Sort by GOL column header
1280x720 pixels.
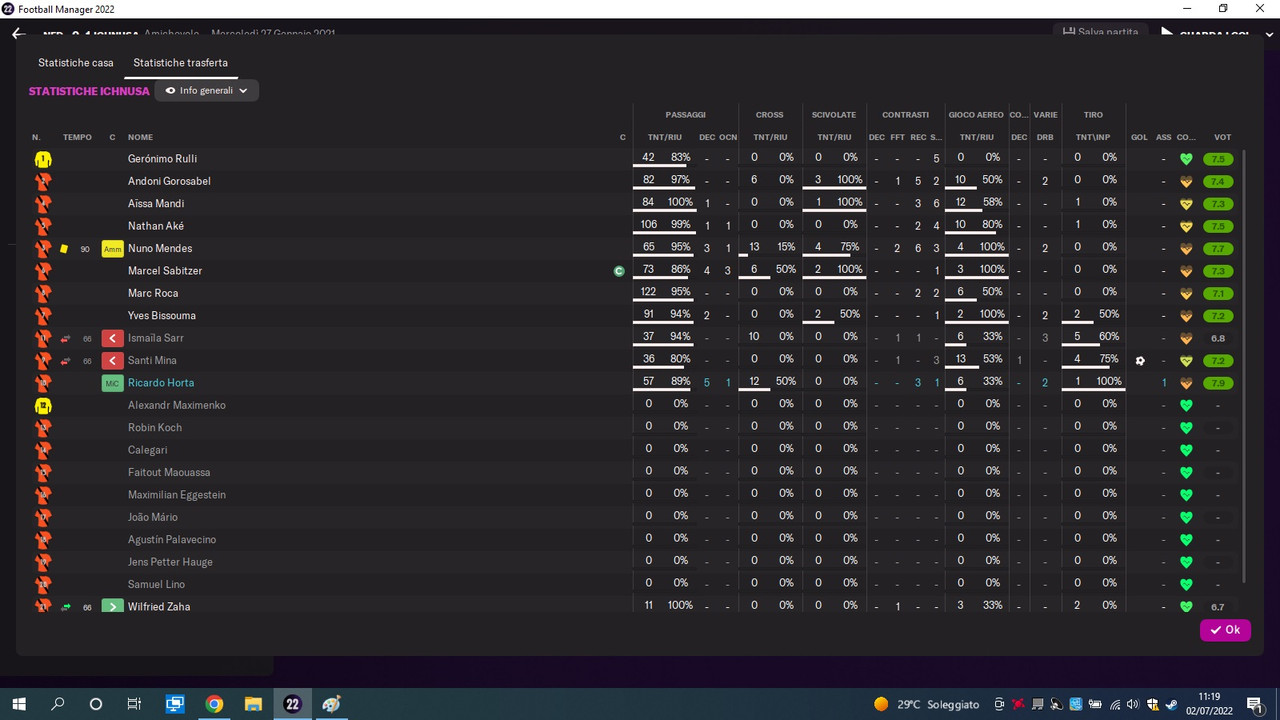[x=1139, y=137]
